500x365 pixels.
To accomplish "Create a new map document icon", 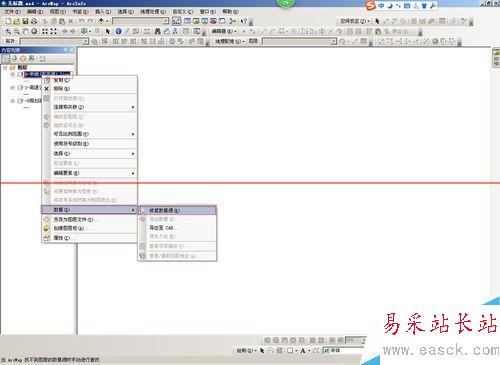I will pos(8,21).
